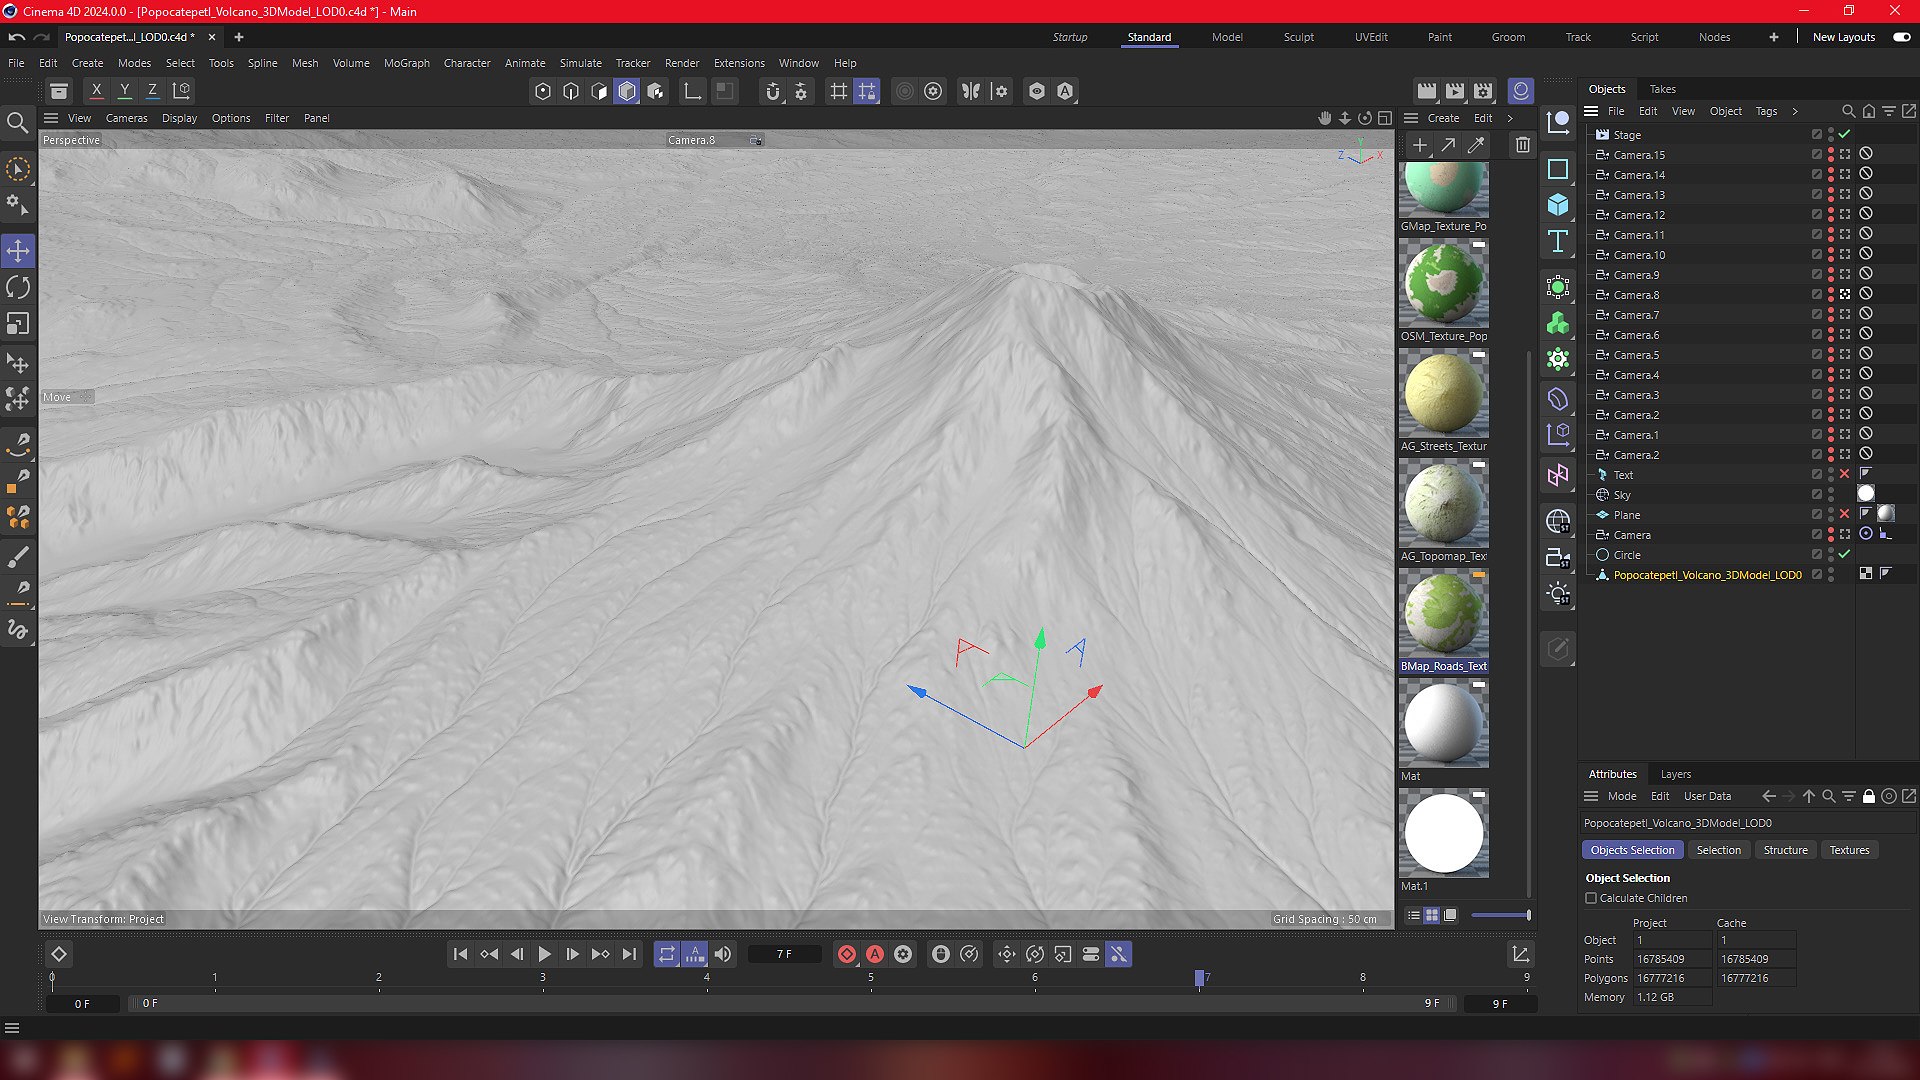Viewport: 1920px width, 1080px height.
Task: Open the Attributes hamburger menu
Action: coord(1591,796)
